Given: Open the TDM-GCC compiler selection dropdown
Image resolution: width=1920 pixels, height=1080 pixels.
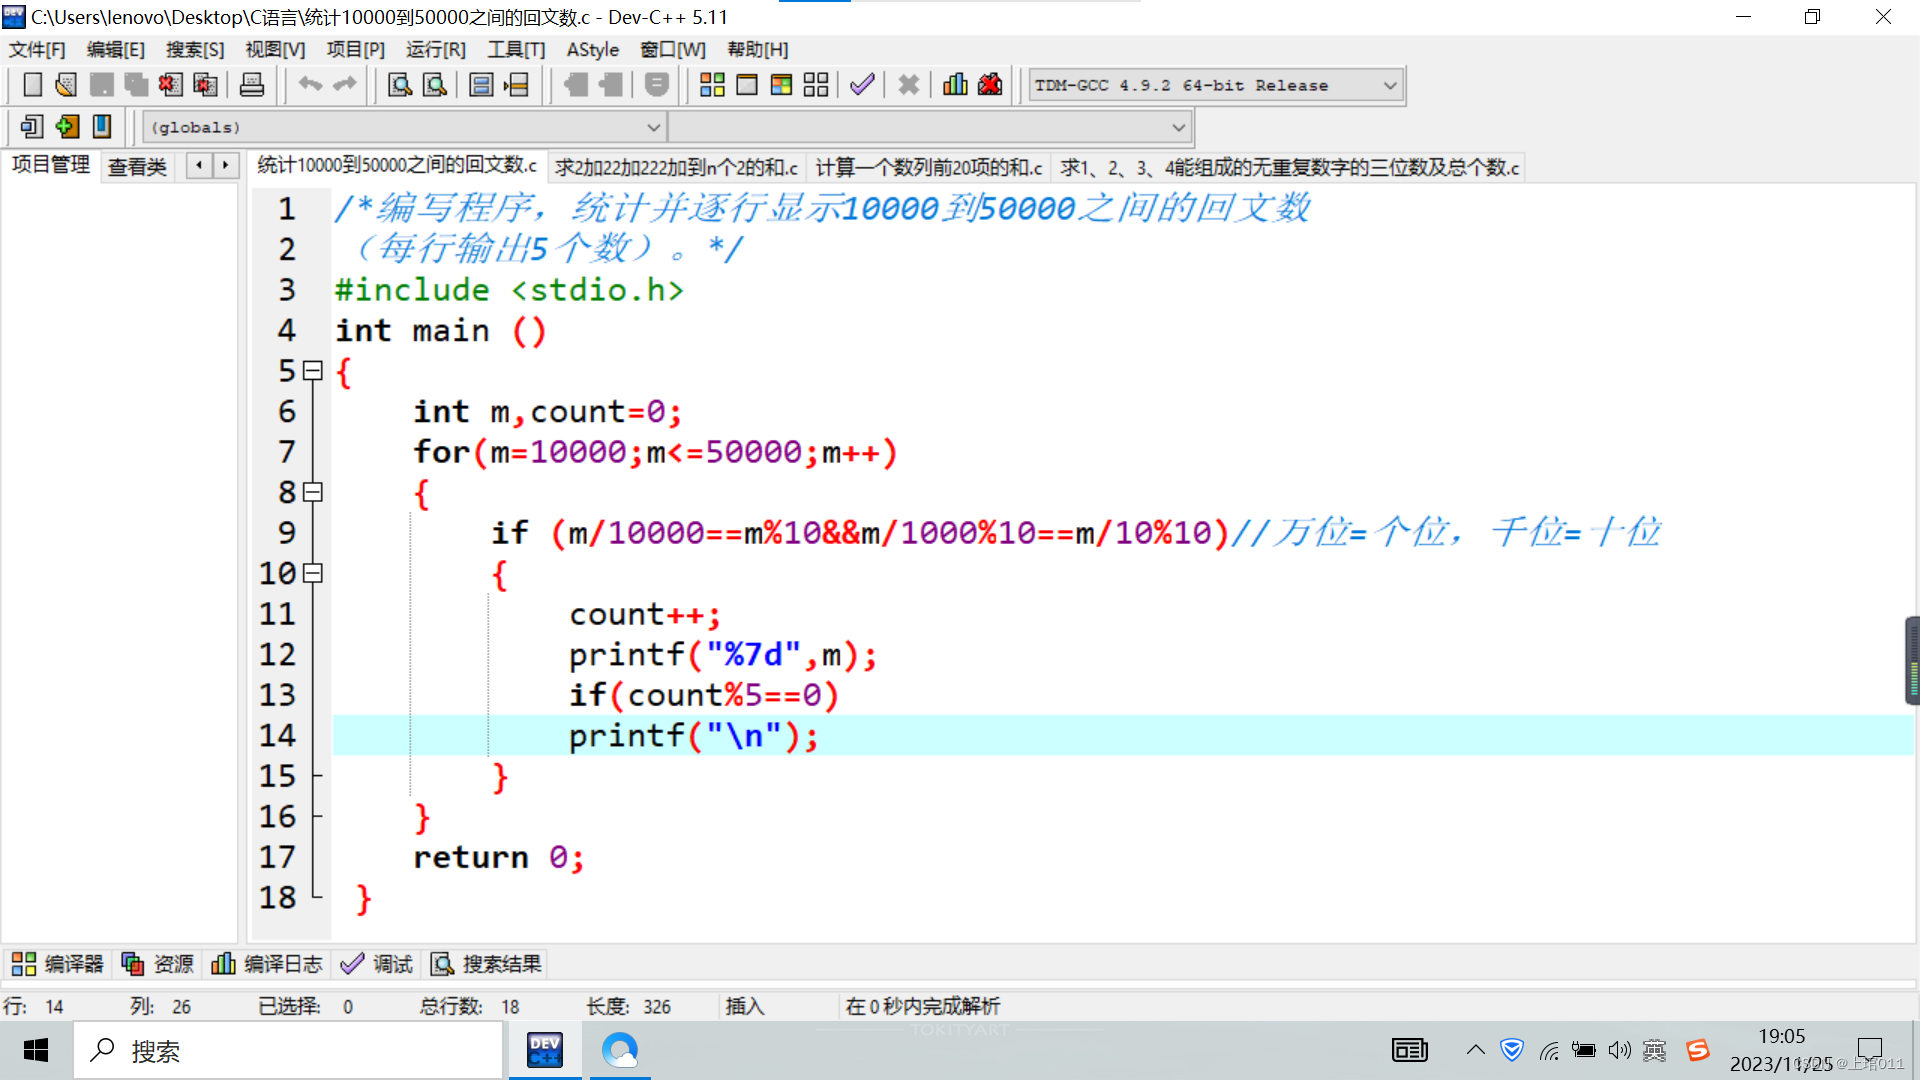Looking at the screenshot, I should click(x=1390, y=85).
